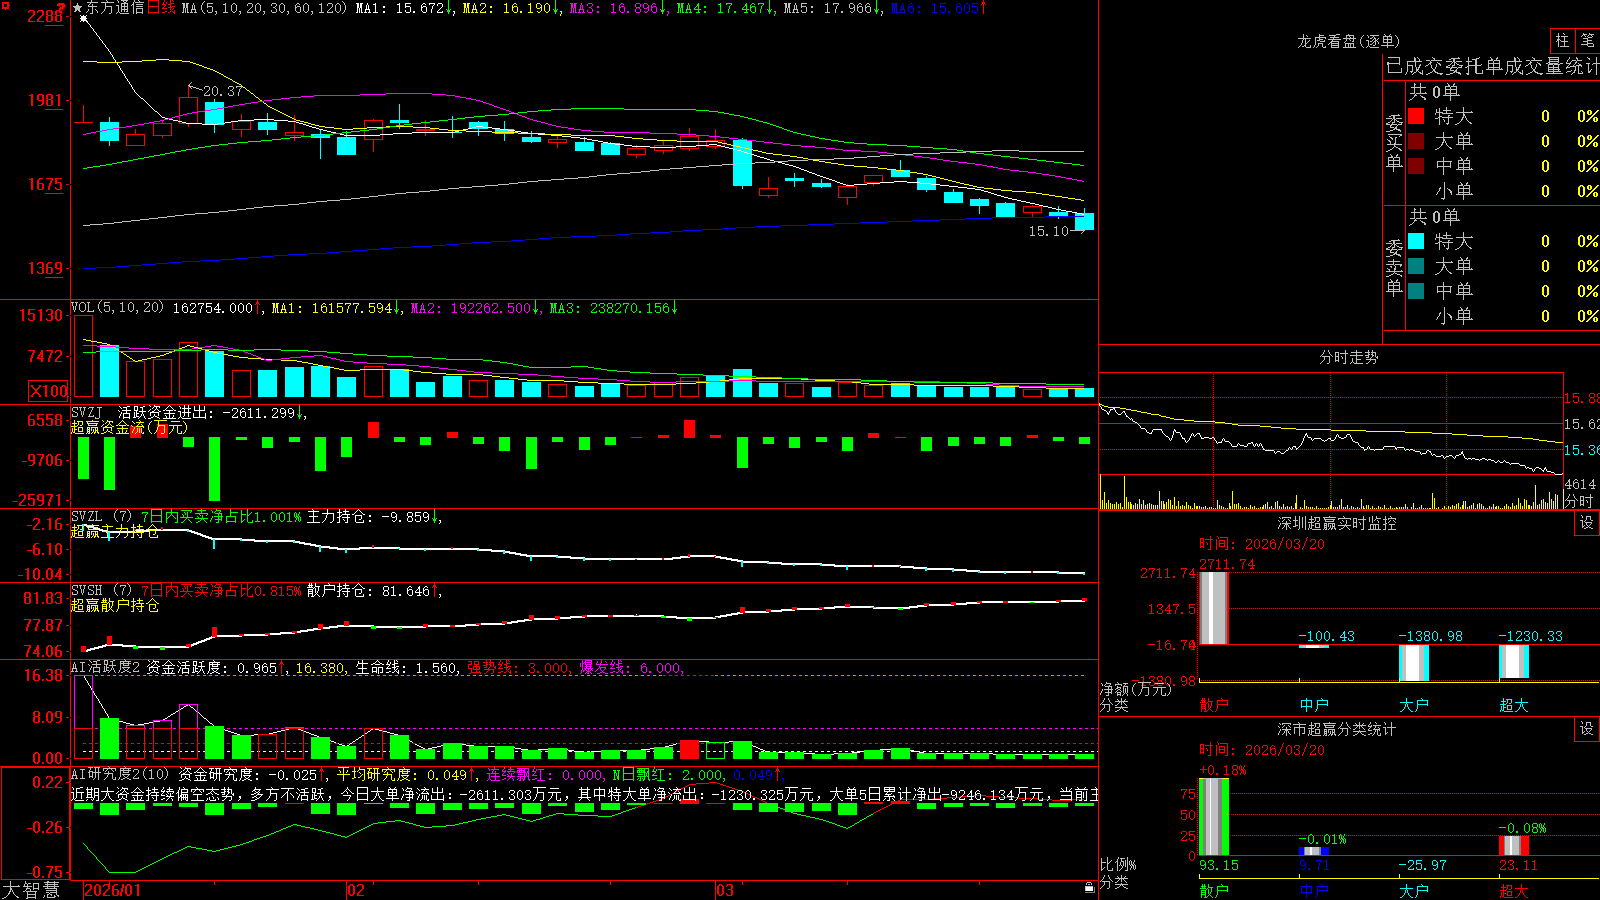Viewport: 1600px width, 900px height.
Task: Click the 日线 period label
Action: pyautogui.click(x=161, y=8)
